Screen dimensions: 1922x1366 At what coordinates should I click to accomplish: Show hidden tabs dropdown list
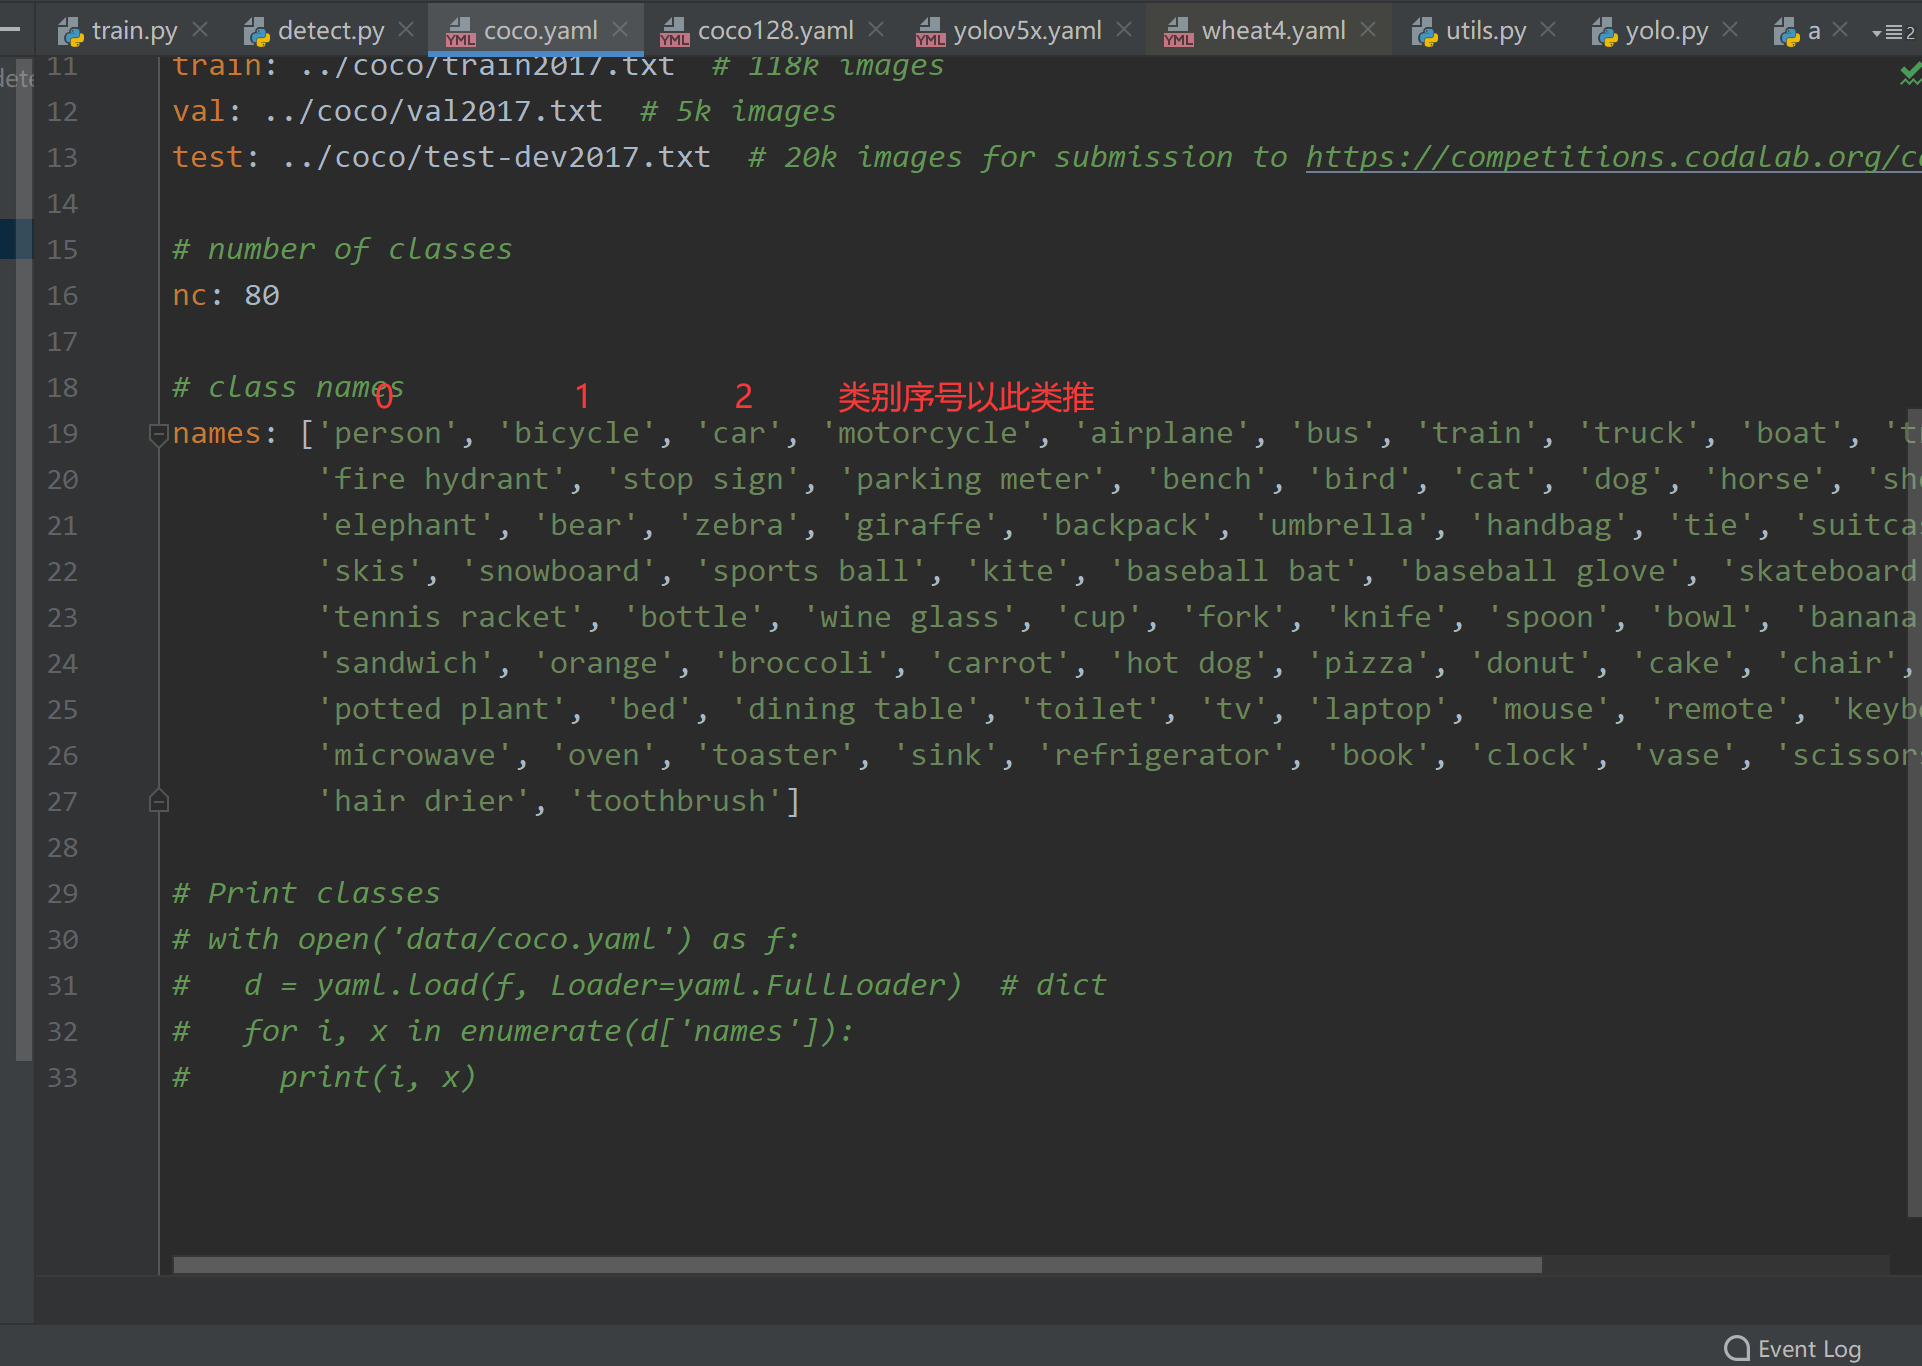pyautogui.click(x=1892, y=32)
